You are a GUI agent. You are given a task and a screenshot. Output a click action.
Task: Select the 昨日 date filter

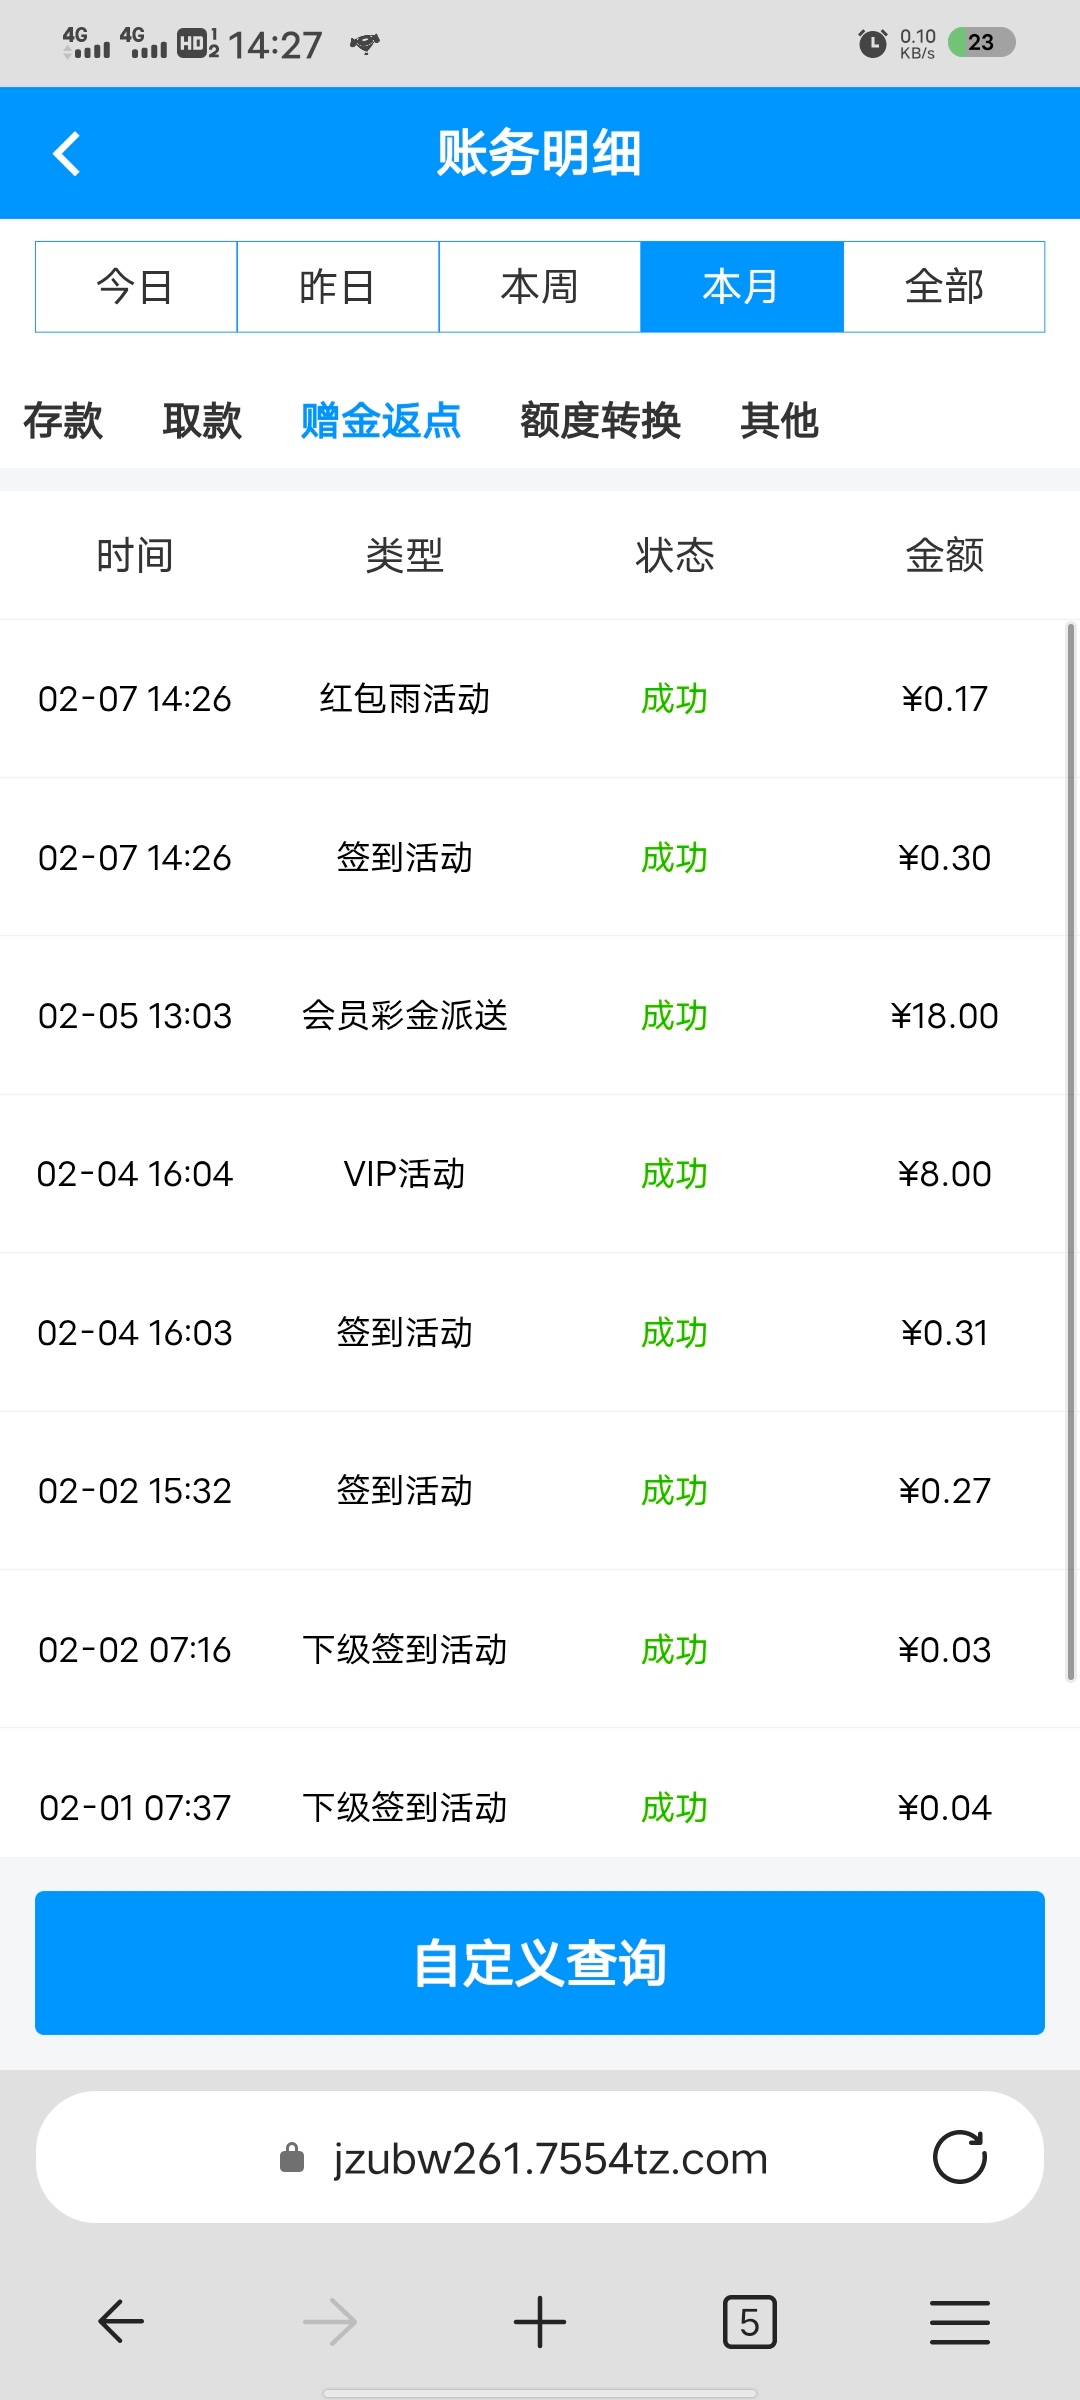point(338,287)
